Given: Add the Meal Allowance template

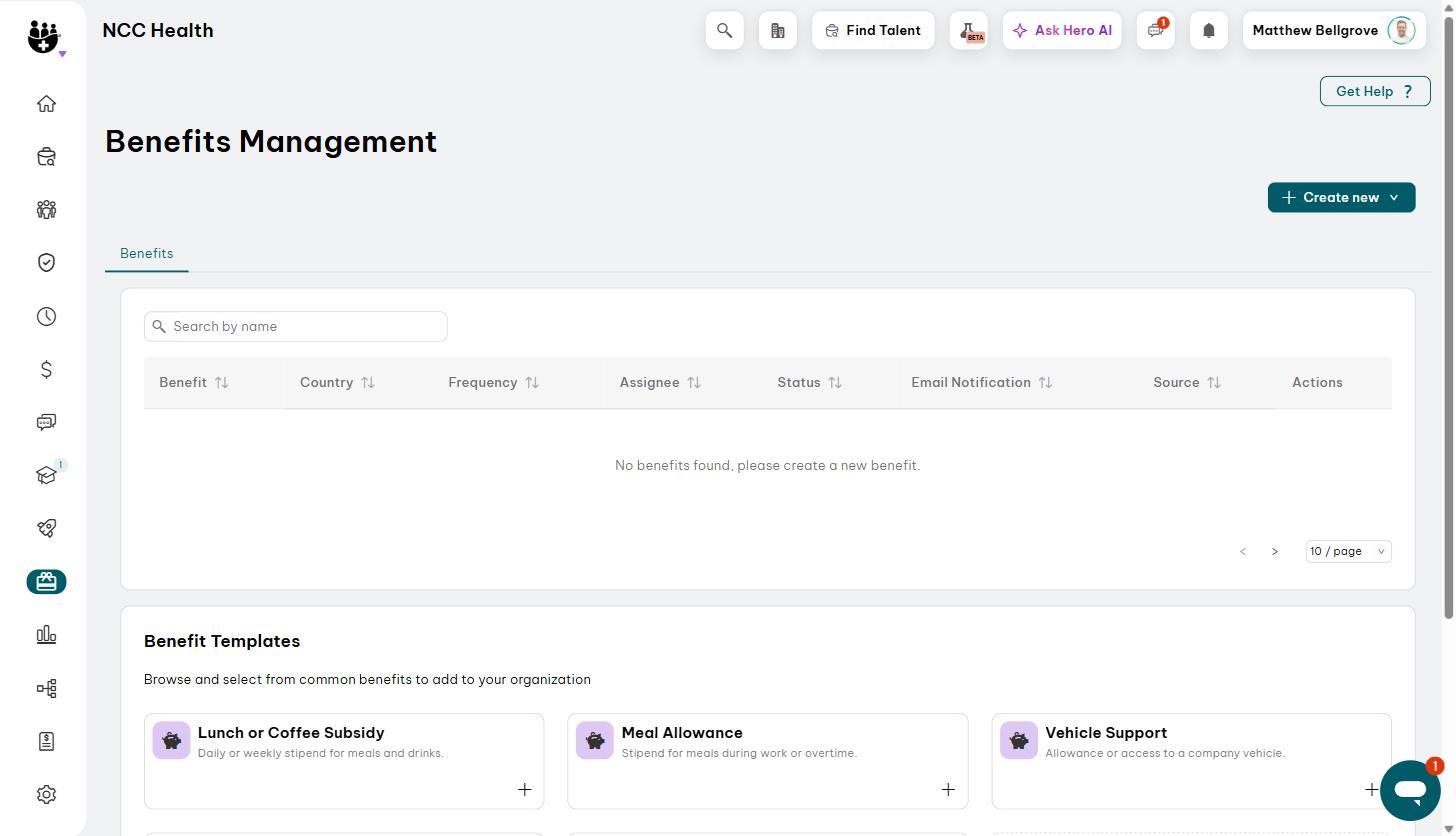Looking at the screenshot, I should (948, 790).
